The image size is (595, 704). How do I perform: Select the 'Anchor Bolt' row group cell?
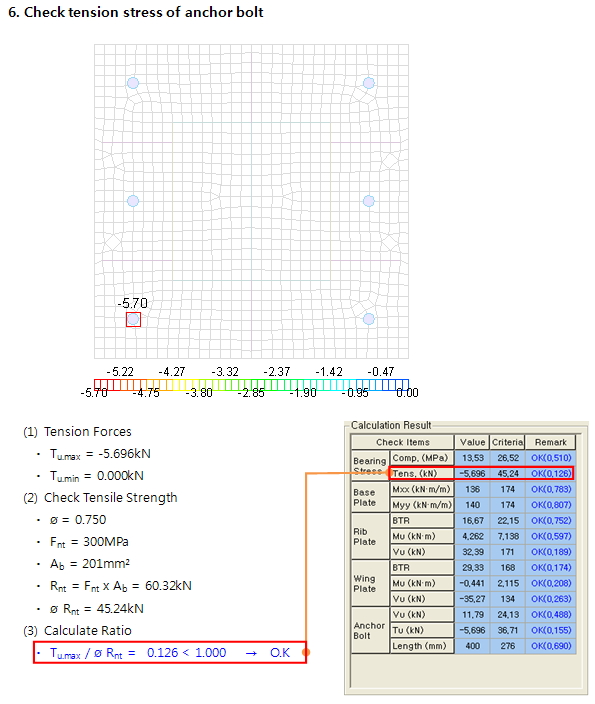(370, 630)
